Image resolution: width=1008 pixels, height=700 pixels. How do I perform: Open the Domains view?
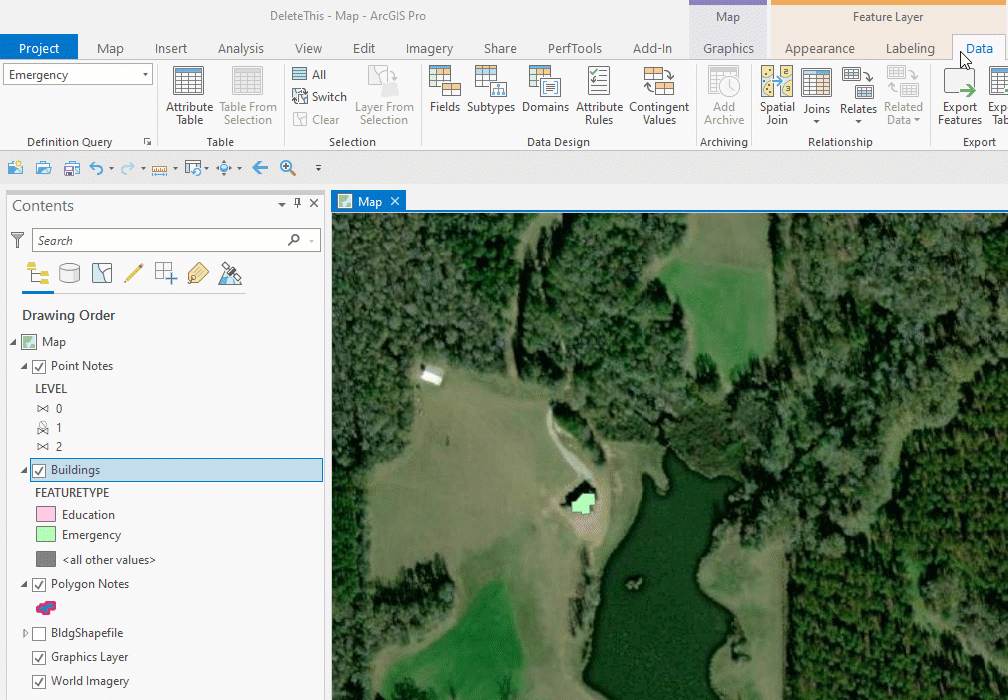[545, 90]
